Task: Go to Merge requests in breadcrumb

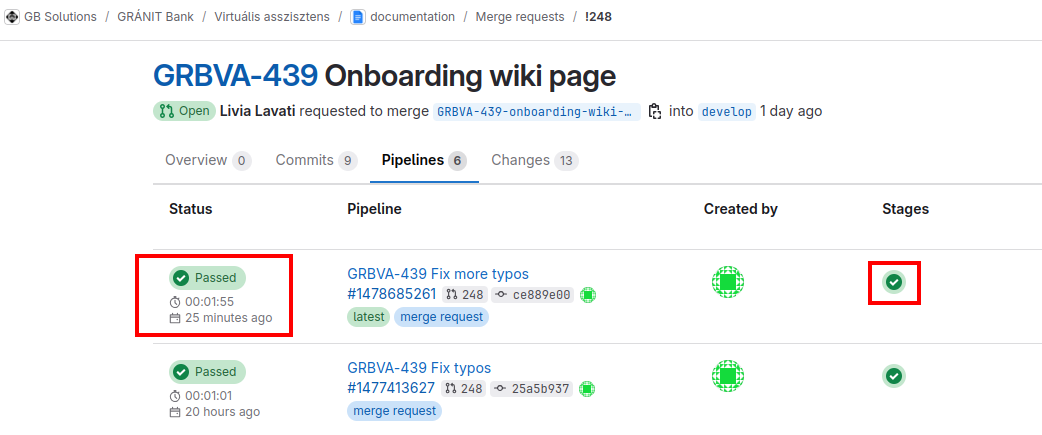Action: pos(519,17)
